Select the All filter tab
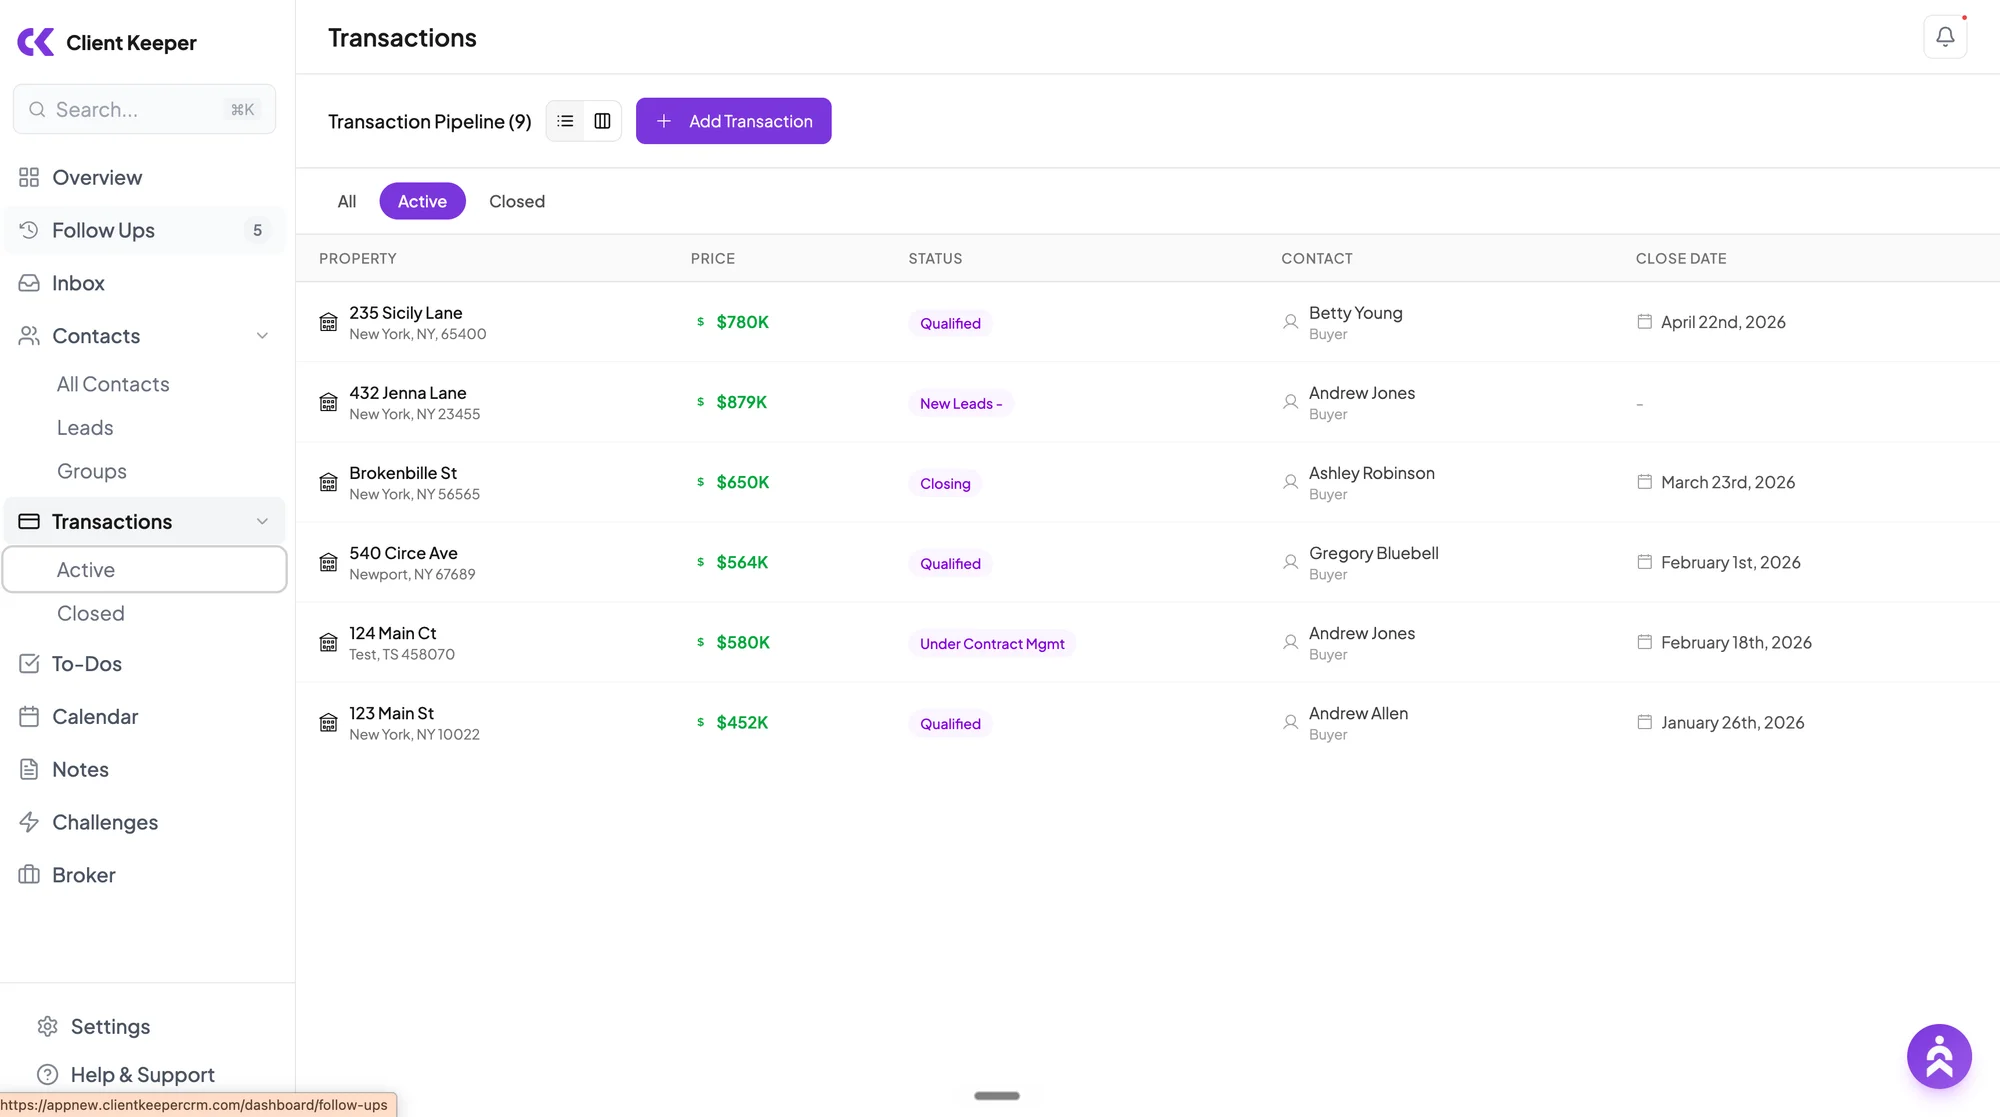 point(347,201)
